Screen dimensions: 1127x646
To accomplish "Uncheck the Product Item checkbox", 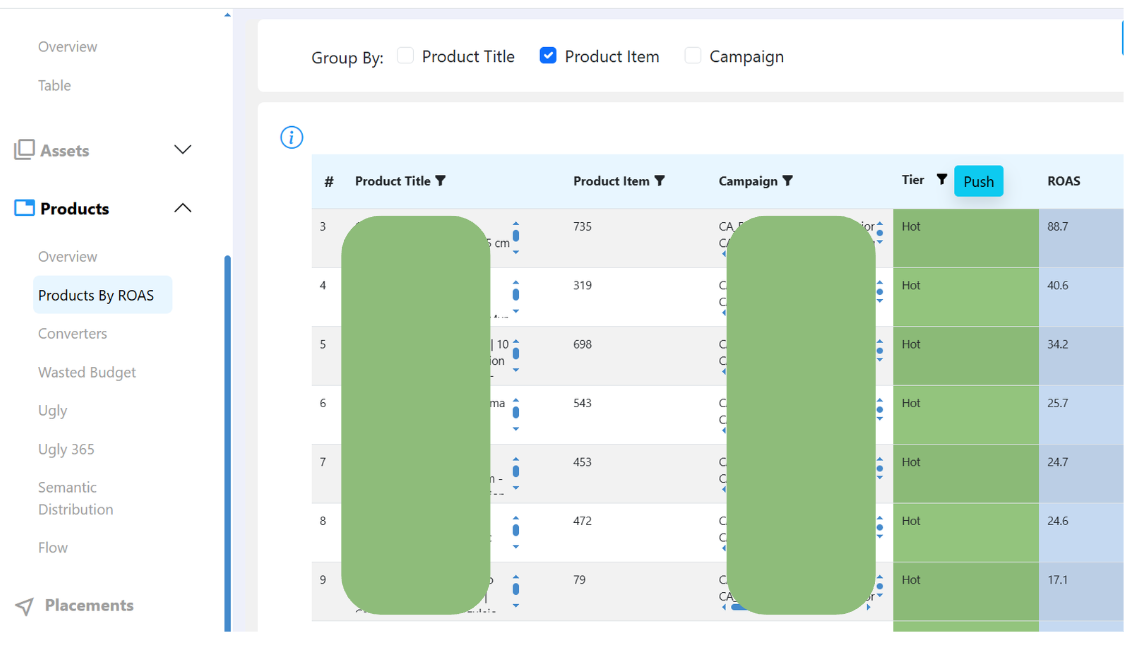I will tap(548, 56).
